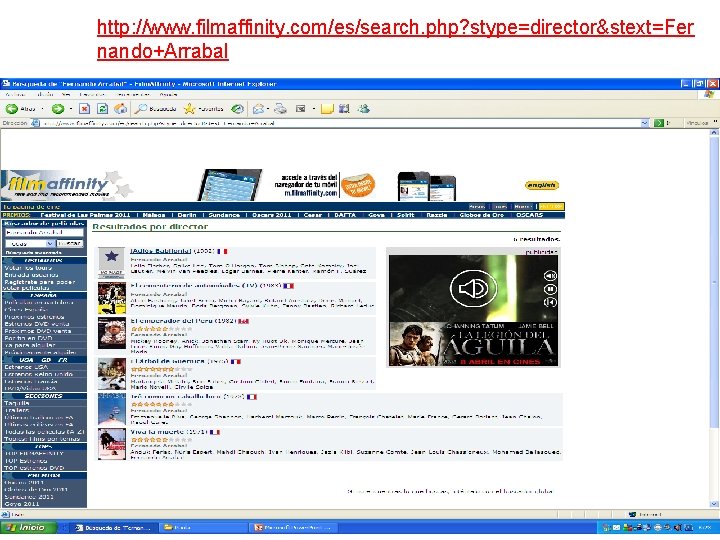
Task: Click the search submit button in sidebar
Action: click(70, 243)
